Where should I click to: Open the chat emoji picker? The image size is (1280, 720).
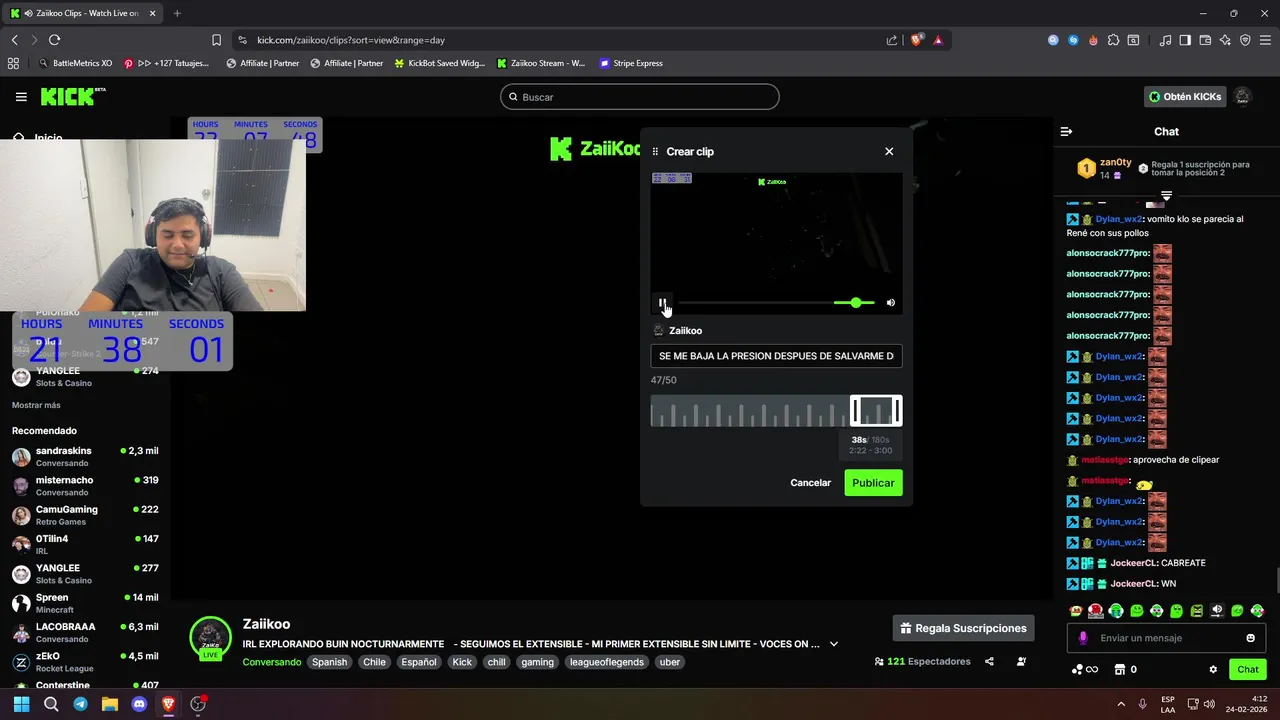click(x=1250, y=638)
